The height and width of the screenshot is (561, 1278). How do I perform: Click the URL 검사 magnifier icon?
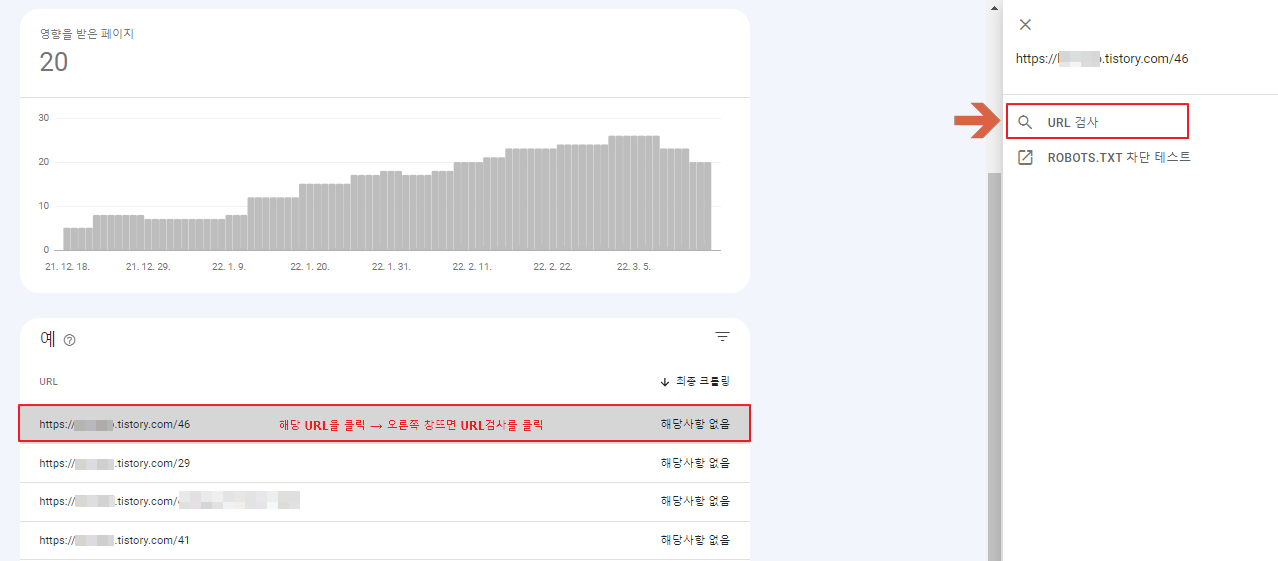[1025, 123]
